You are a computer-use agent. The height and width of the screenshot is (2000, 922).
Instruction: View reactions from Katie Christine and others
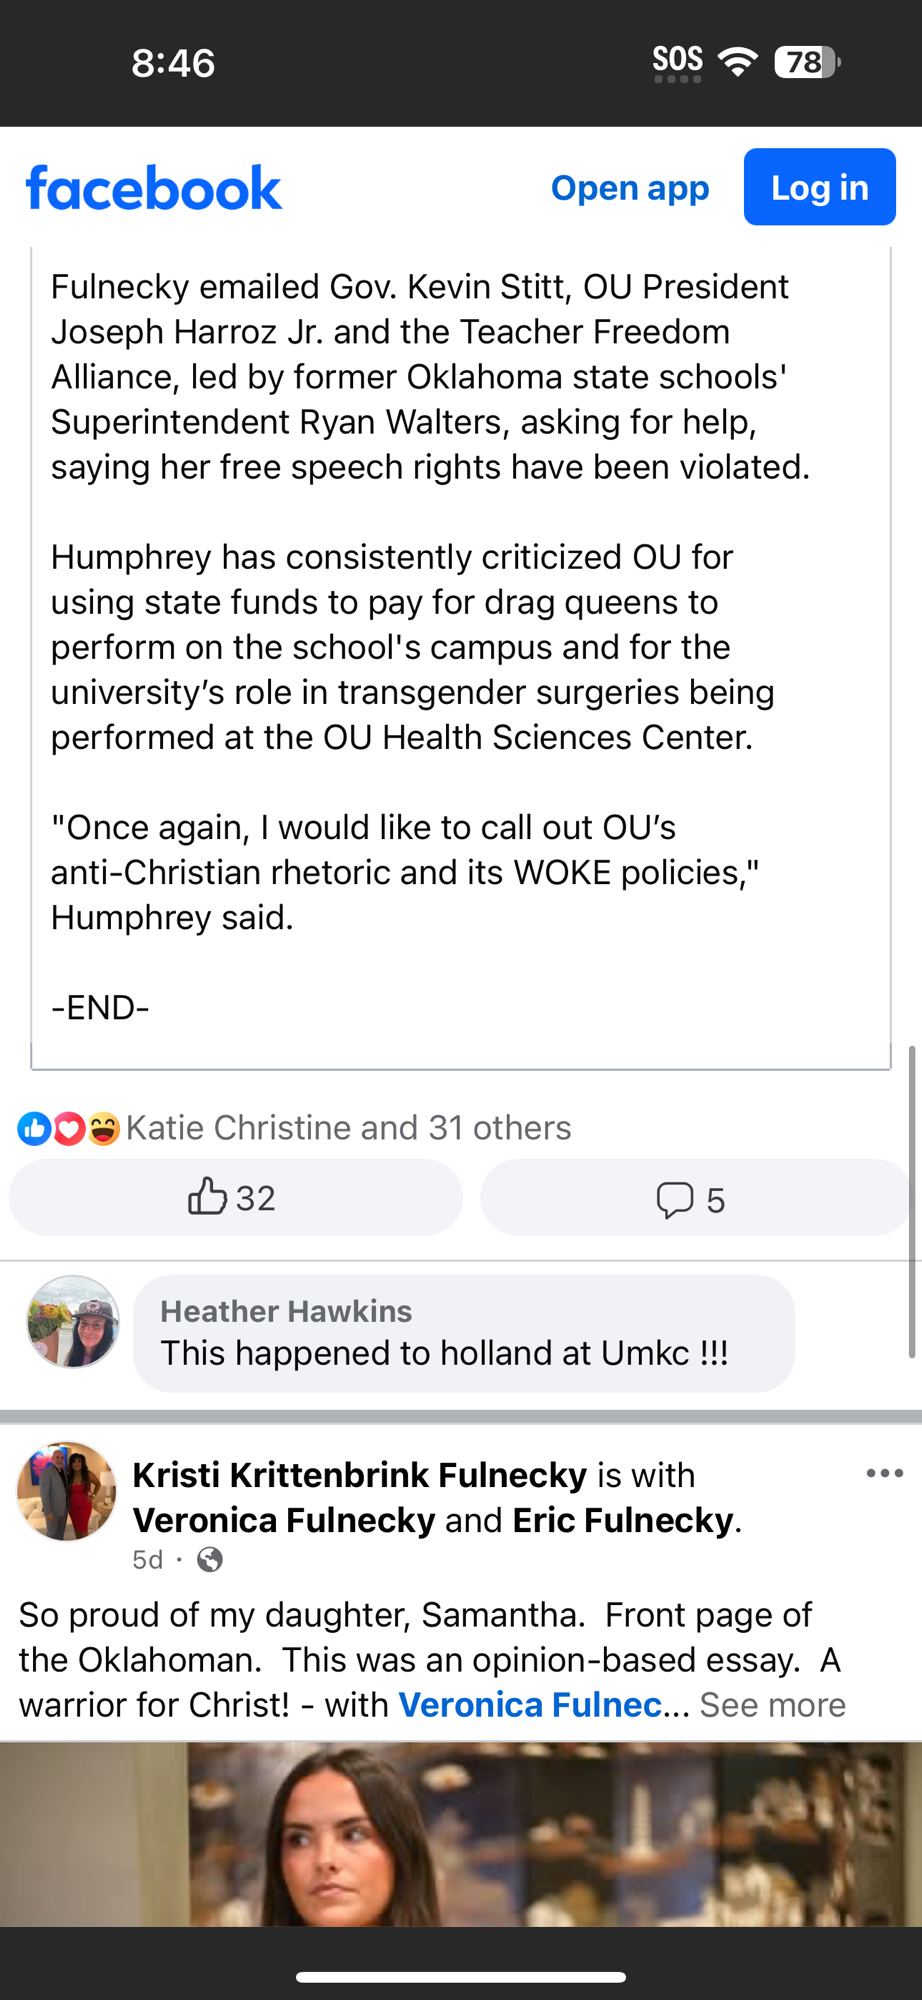click(x=348, y=1128)
